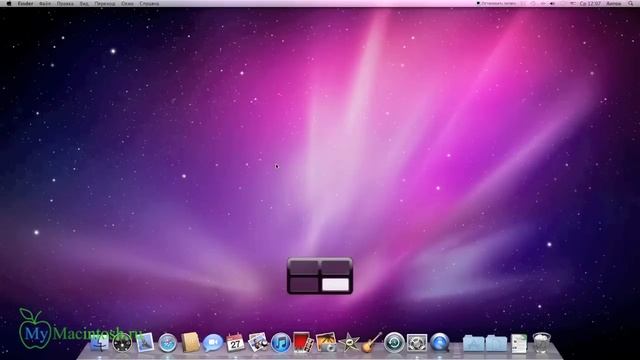Launch Mail stamp icon in dock

coord(145,342)
